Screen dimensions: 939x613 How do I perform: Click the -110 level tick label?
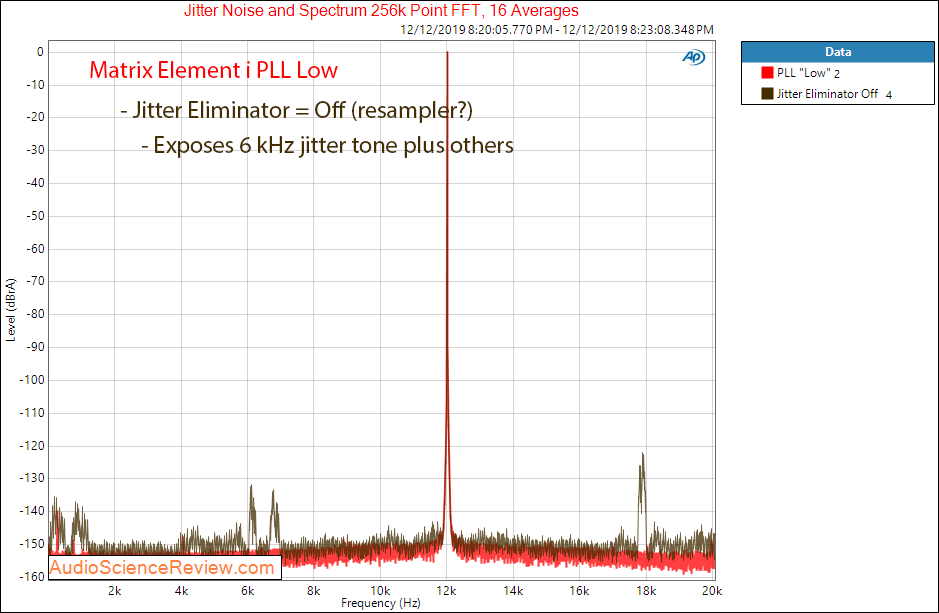[32, 412]
